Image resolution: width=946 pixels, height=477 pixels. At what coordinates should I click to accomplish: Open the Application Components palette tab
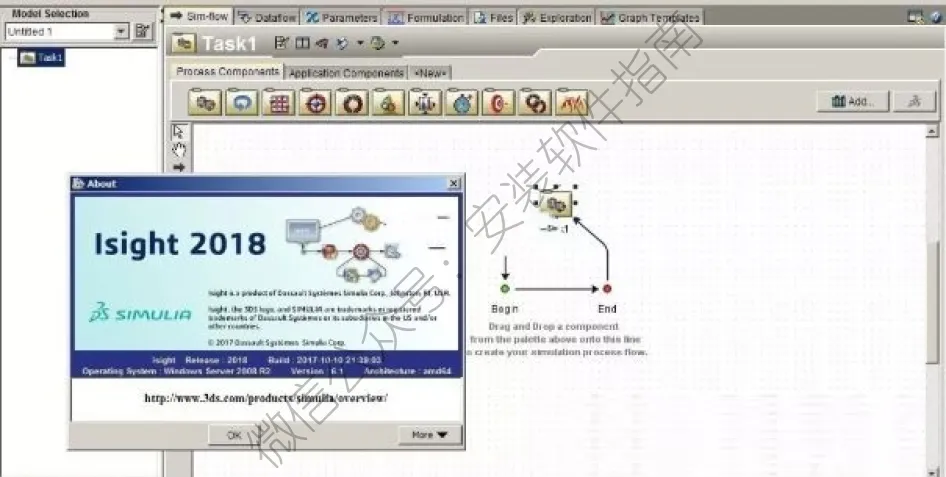346,73
